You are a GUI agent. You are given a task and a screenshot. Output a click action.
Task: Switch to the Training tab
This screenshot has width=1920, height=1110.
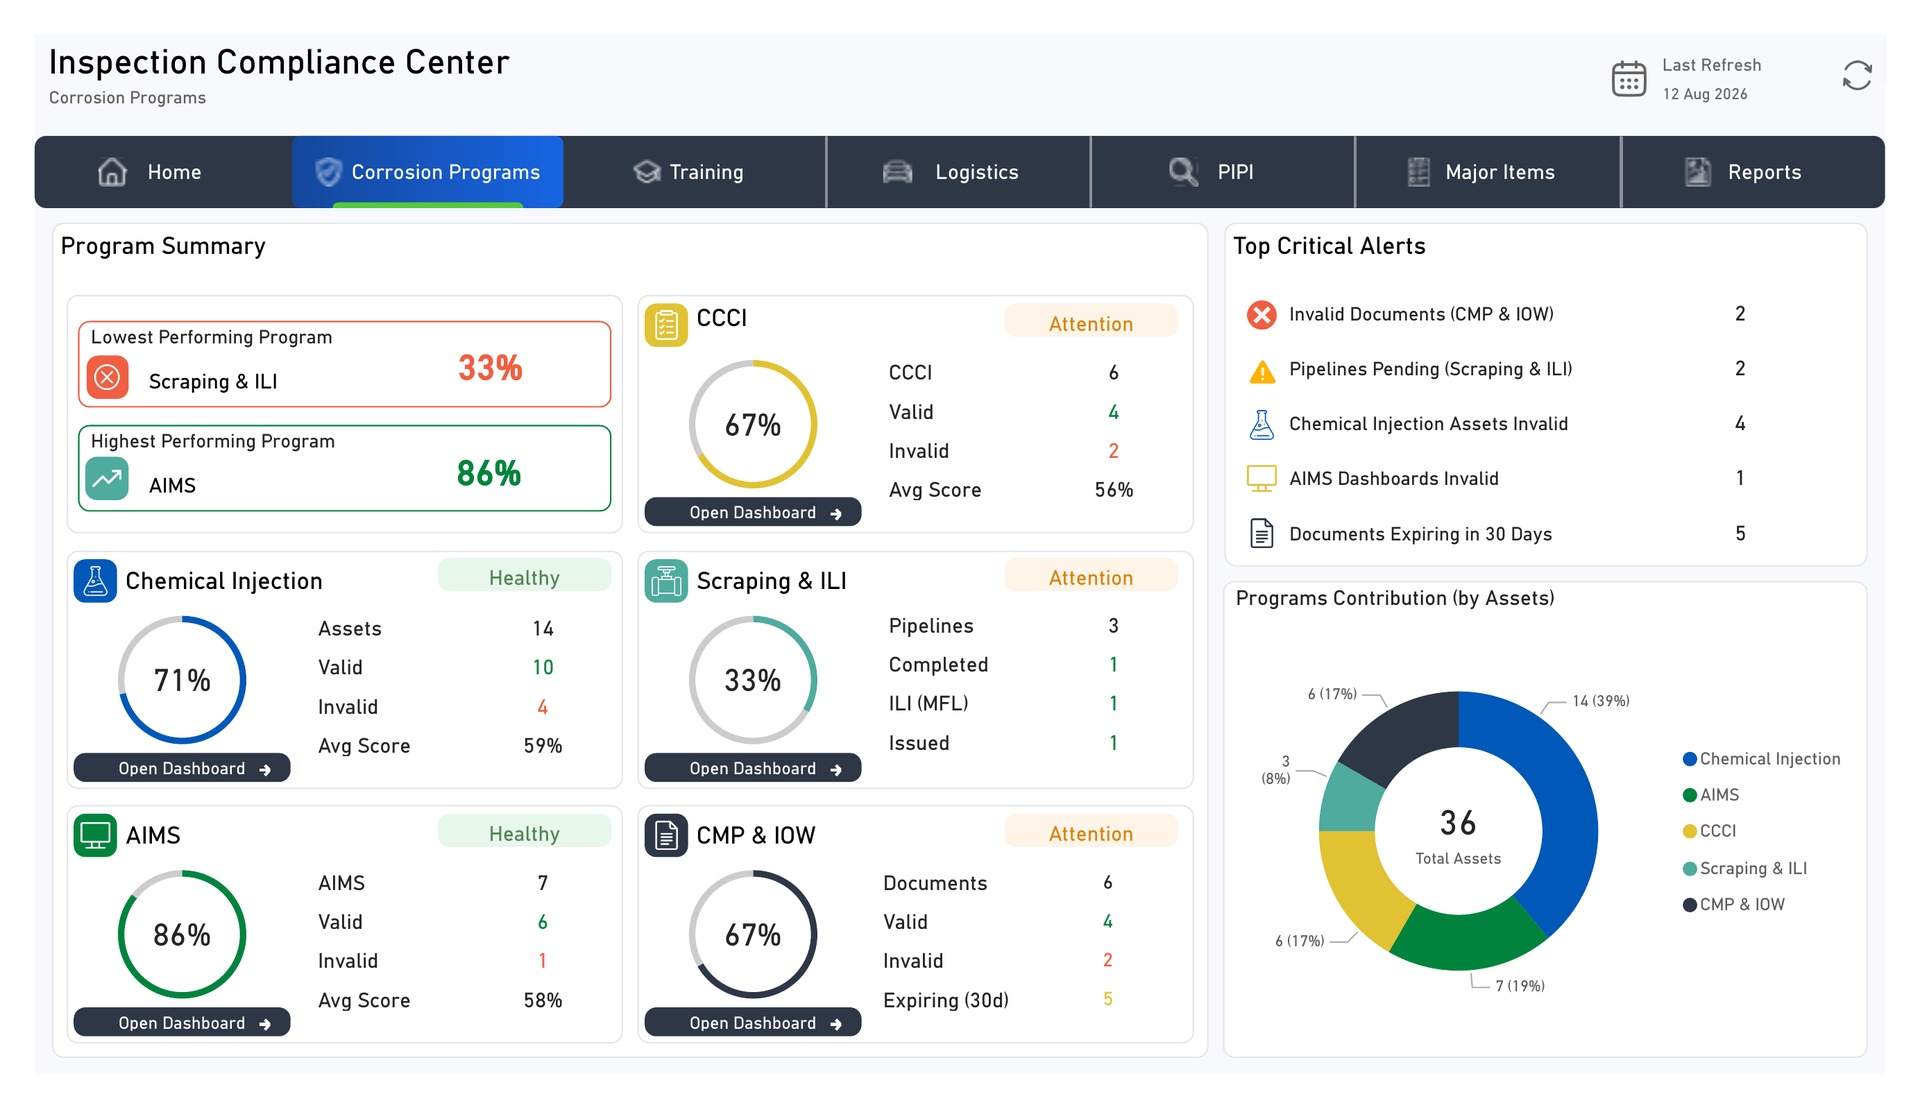click(x=695, y=172)
